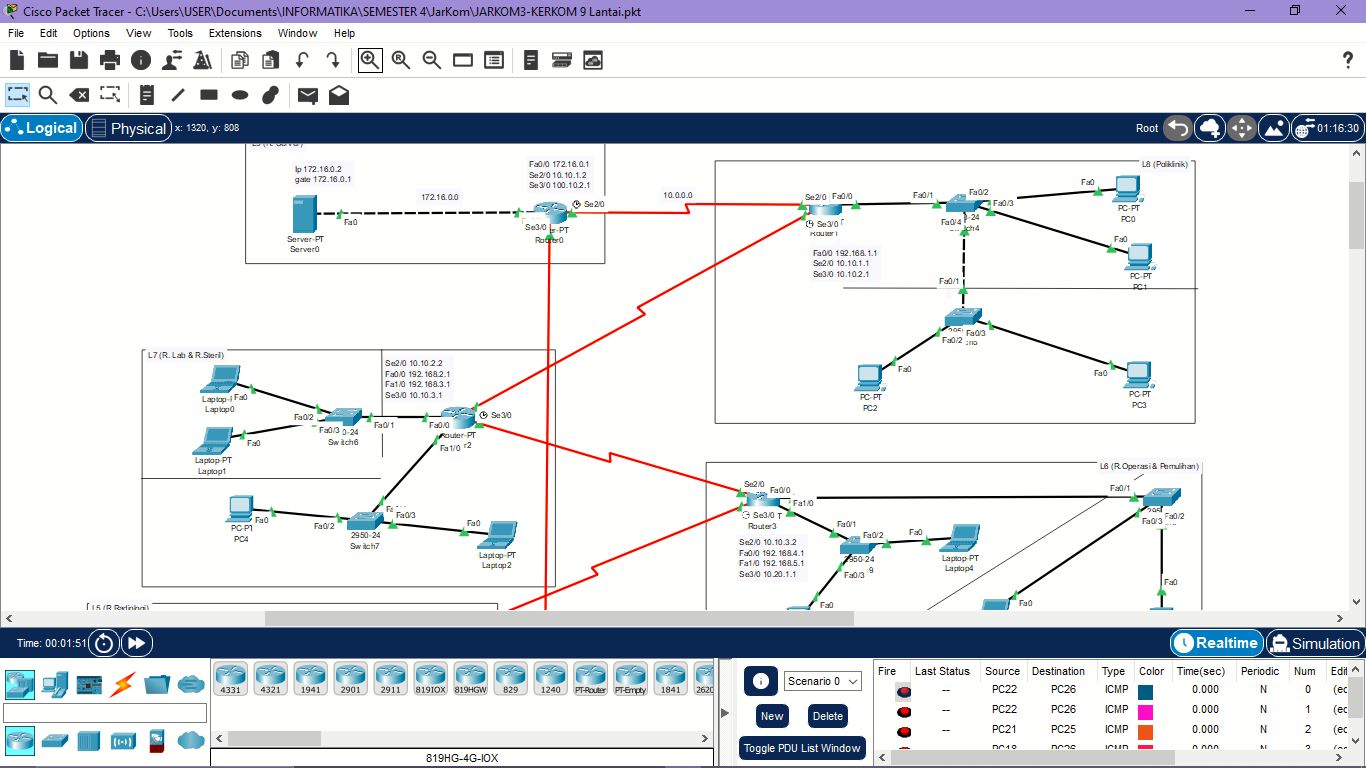
Task: Choose the Connections lightning bolt category
Action: tap(122, 685)
